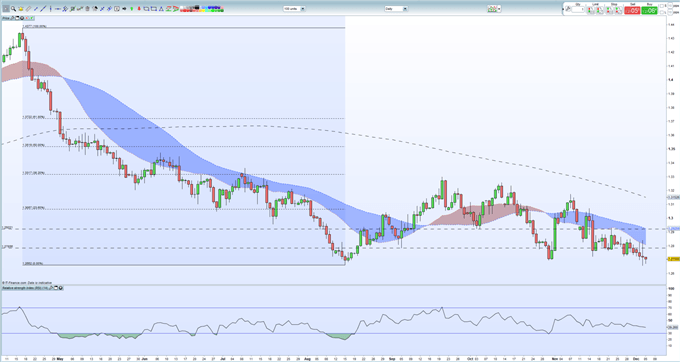Select the black left arrow marker tool
Image resolution: width=680 pixels, height=362 pixels.
click(124, 9)
